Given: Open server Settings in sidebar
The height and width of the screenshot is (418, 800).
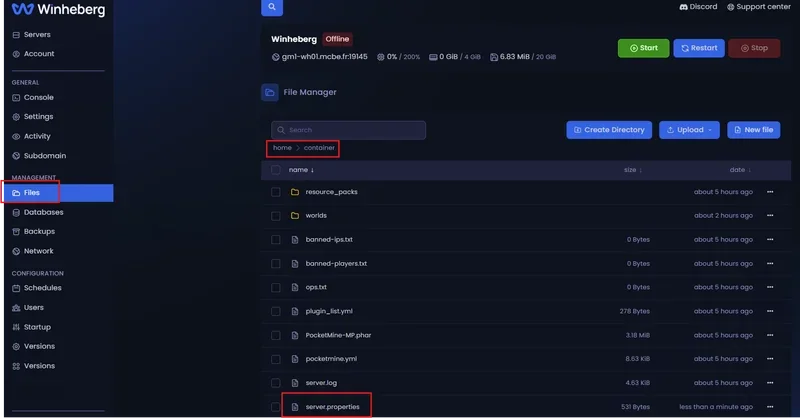Looking at the screenshot, I should pos(33,117).
